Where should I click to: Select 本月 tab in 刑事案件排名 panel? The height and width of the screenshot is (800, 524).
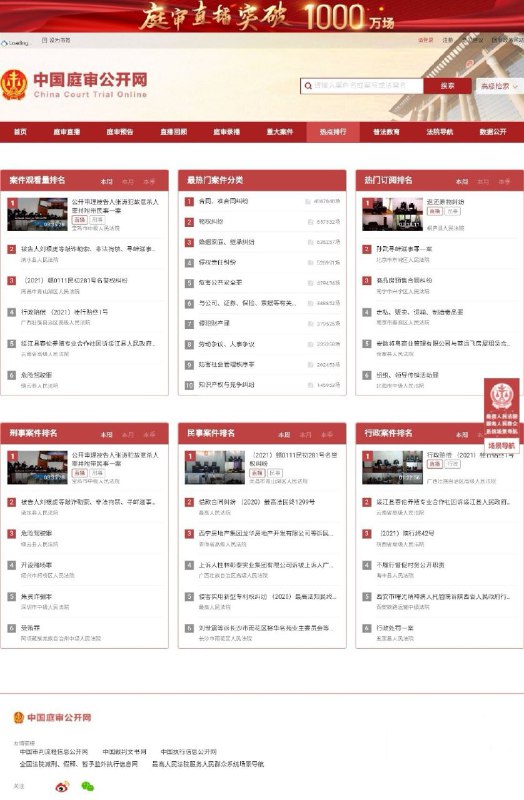(128, 434)
